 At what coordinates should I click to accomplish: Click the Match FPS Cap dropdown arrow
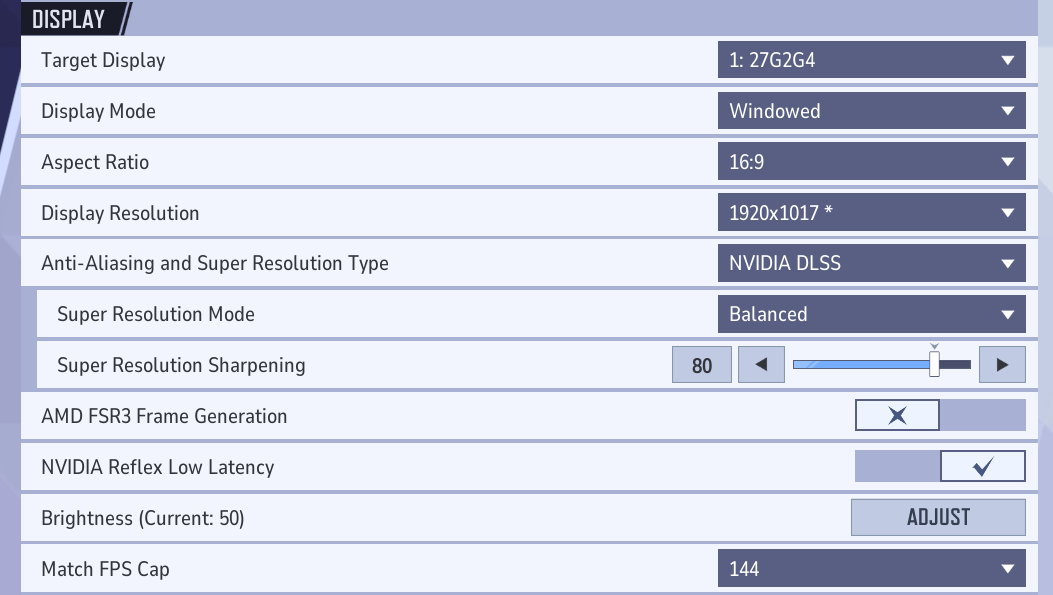pyautogui.click(x=1007, y=570)
